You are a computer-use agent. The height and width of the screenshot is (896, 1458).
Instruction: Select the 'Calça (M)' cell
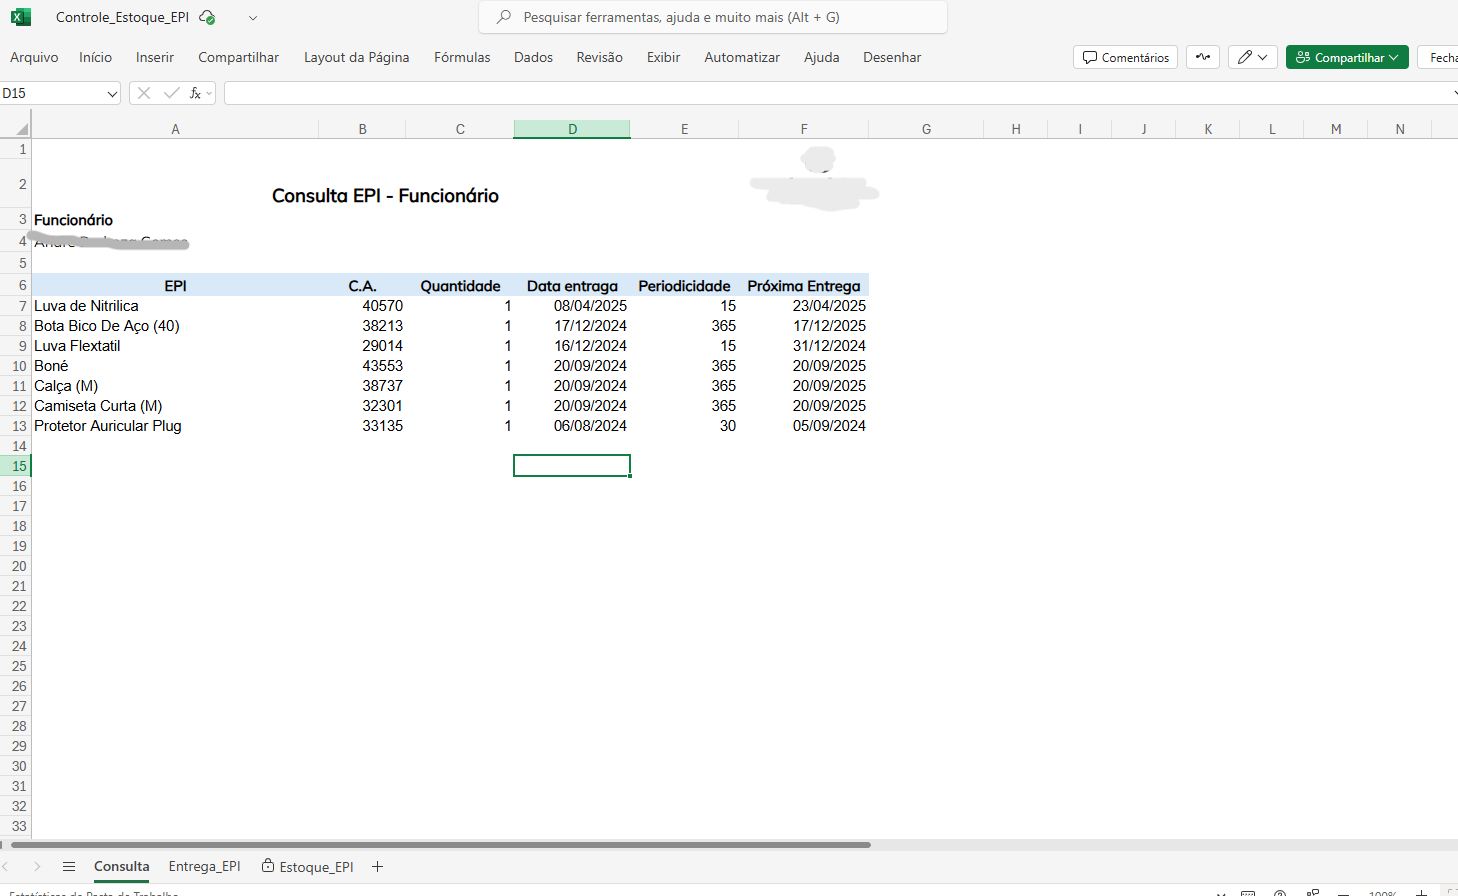click(175, 386)
